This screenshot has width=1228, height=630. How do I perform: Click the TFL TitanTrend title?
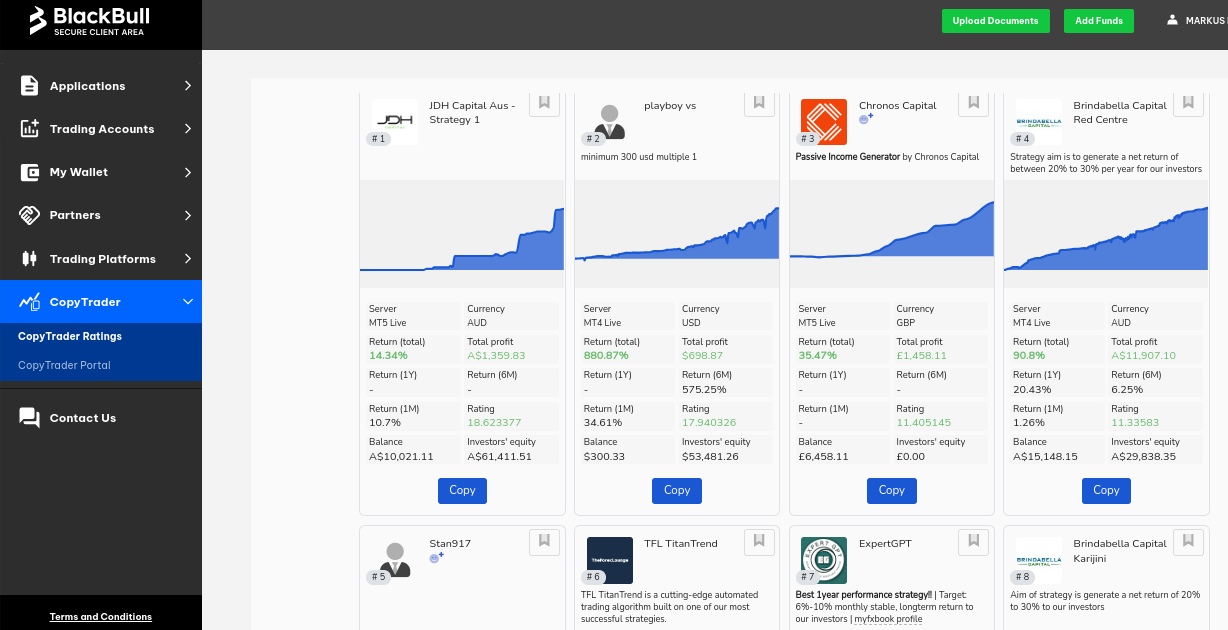click(681, 544)
